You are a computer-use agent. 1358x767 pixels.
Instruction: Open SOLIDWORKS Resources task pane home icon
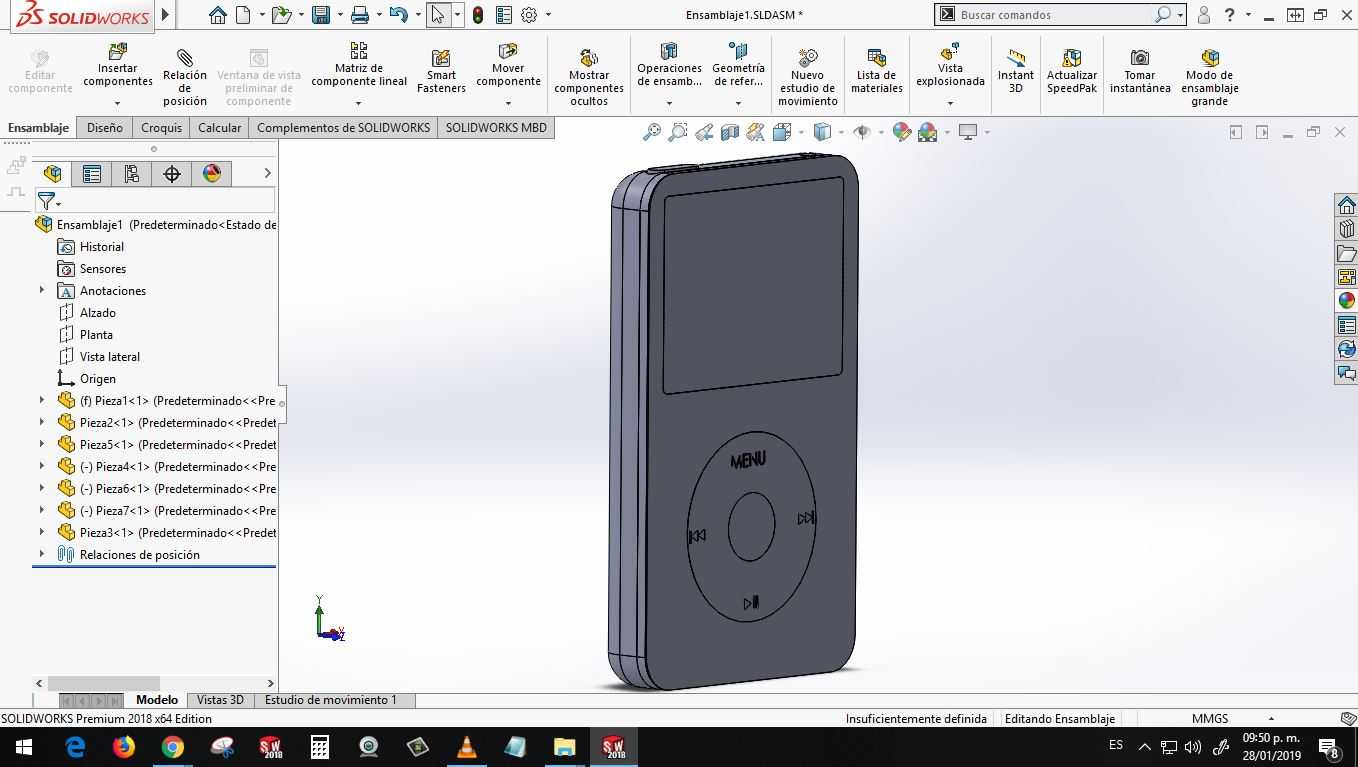tap(1346, 205)
